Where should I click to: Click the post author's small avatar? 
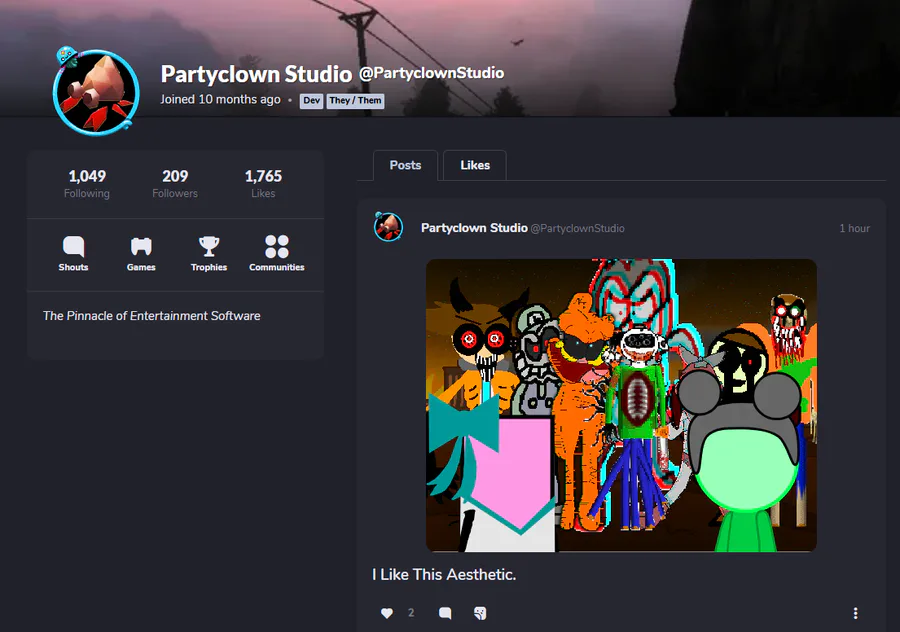point(389,227)
